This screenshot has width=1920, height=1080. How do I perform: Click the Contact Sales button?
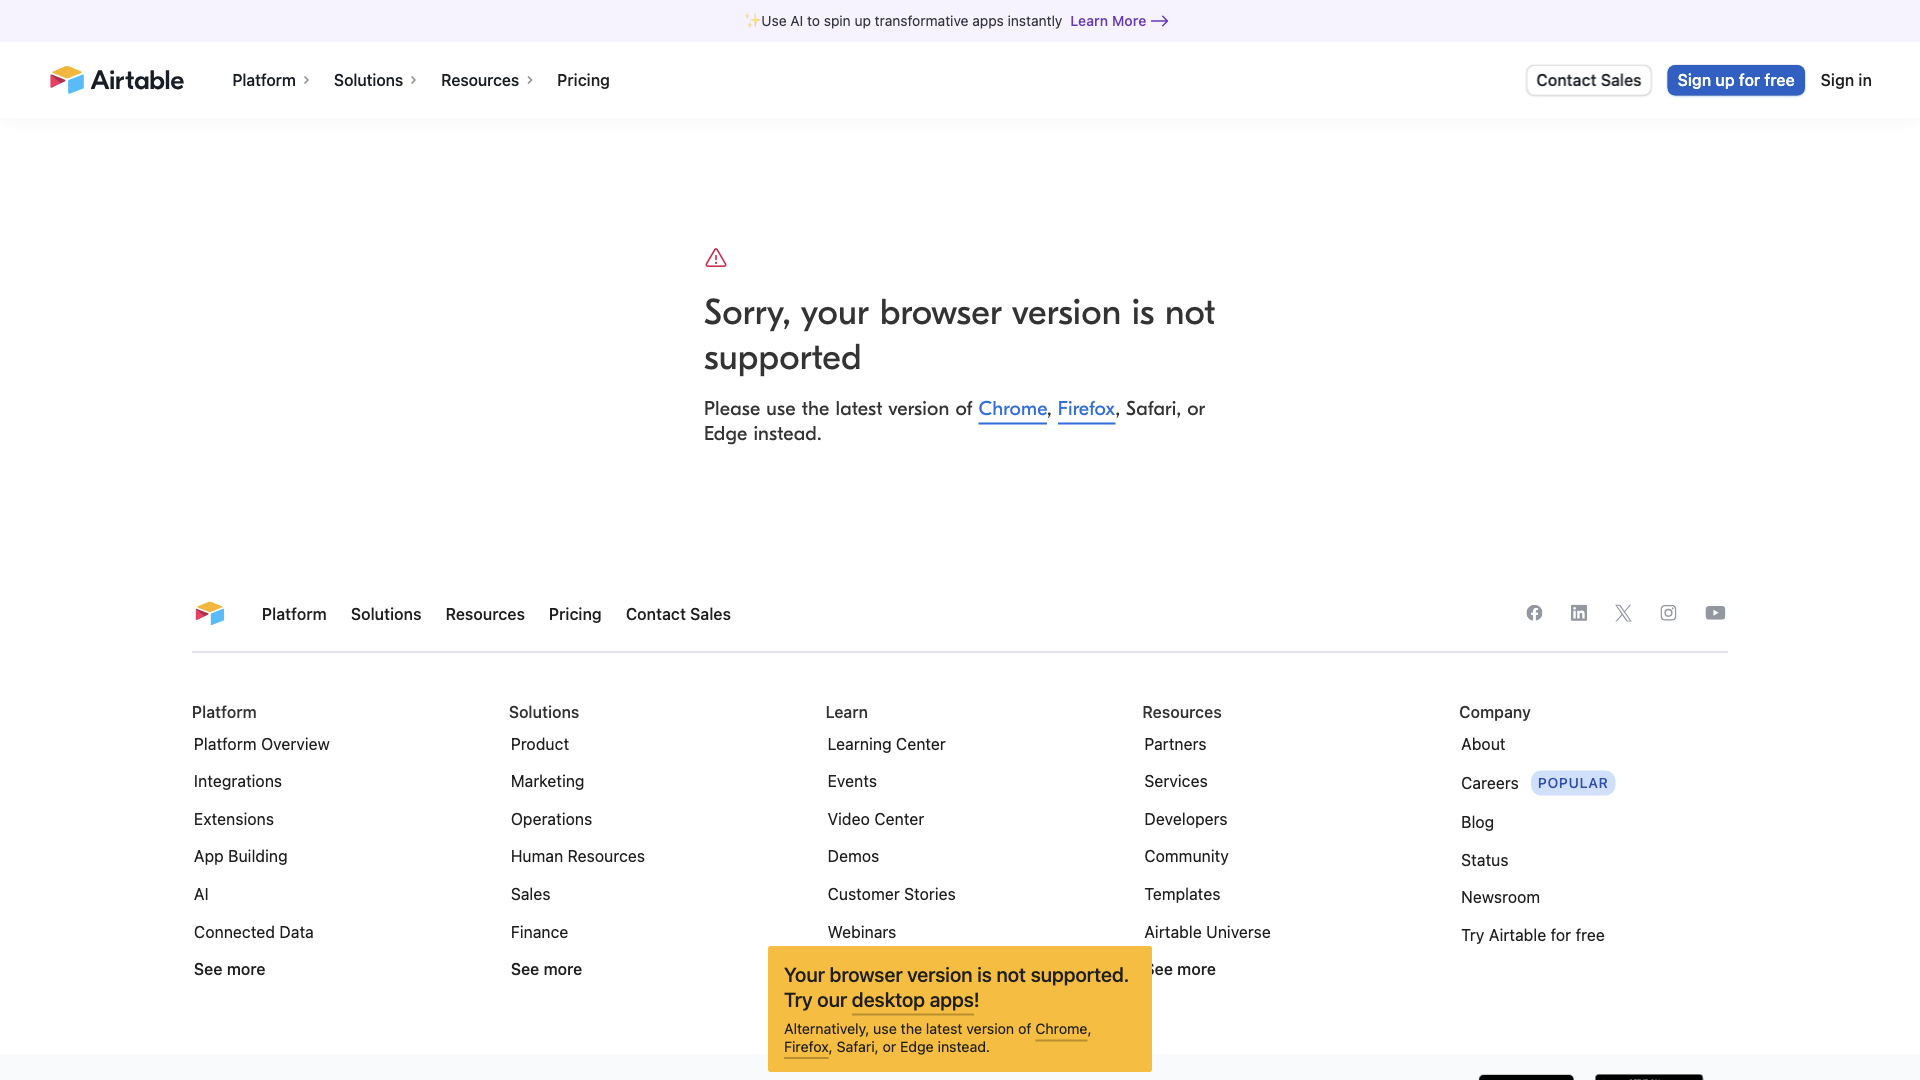point(1588,80)
